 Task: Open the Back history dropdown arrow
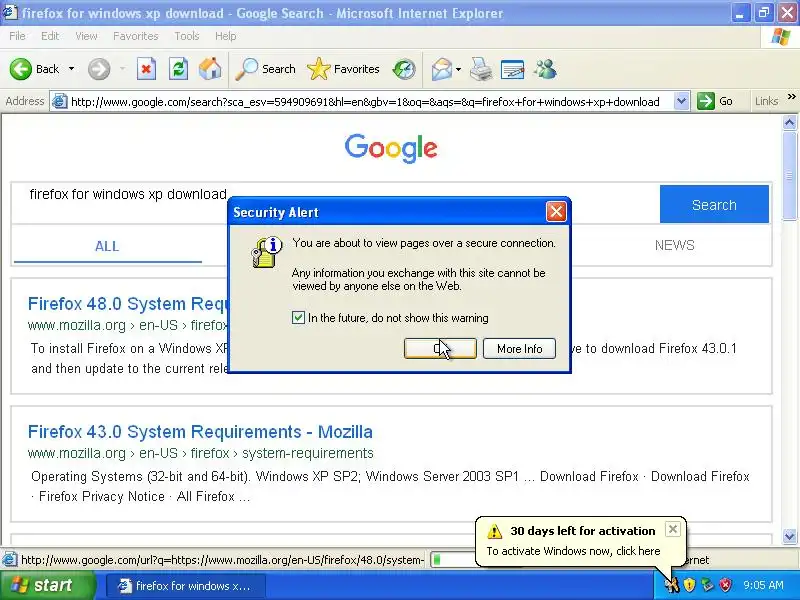pos(71,69)
